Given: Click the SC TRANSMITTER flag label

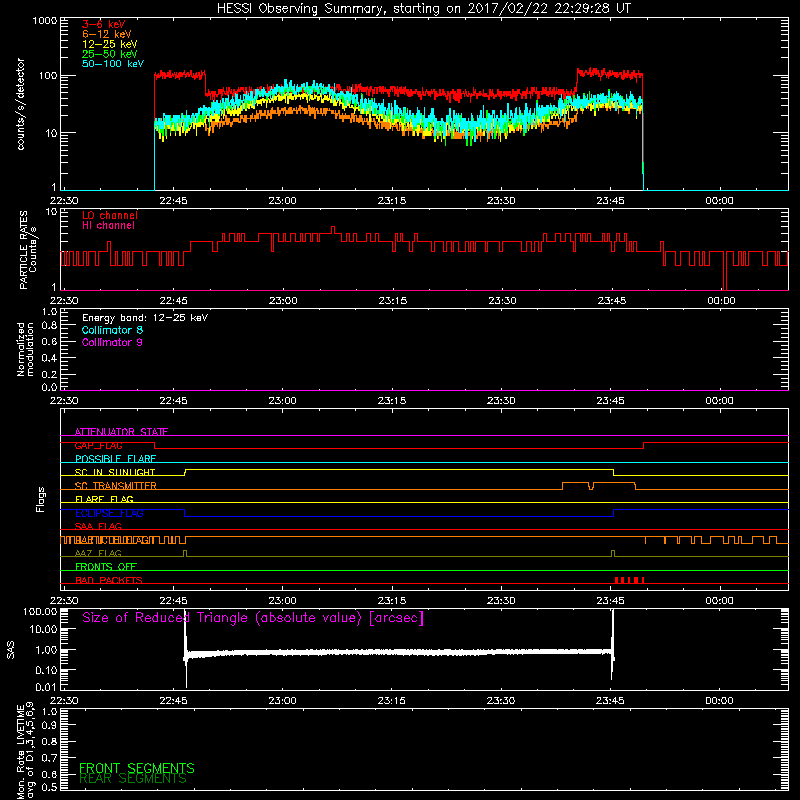Looking at the screenshot, I should [x=116, y=486].
